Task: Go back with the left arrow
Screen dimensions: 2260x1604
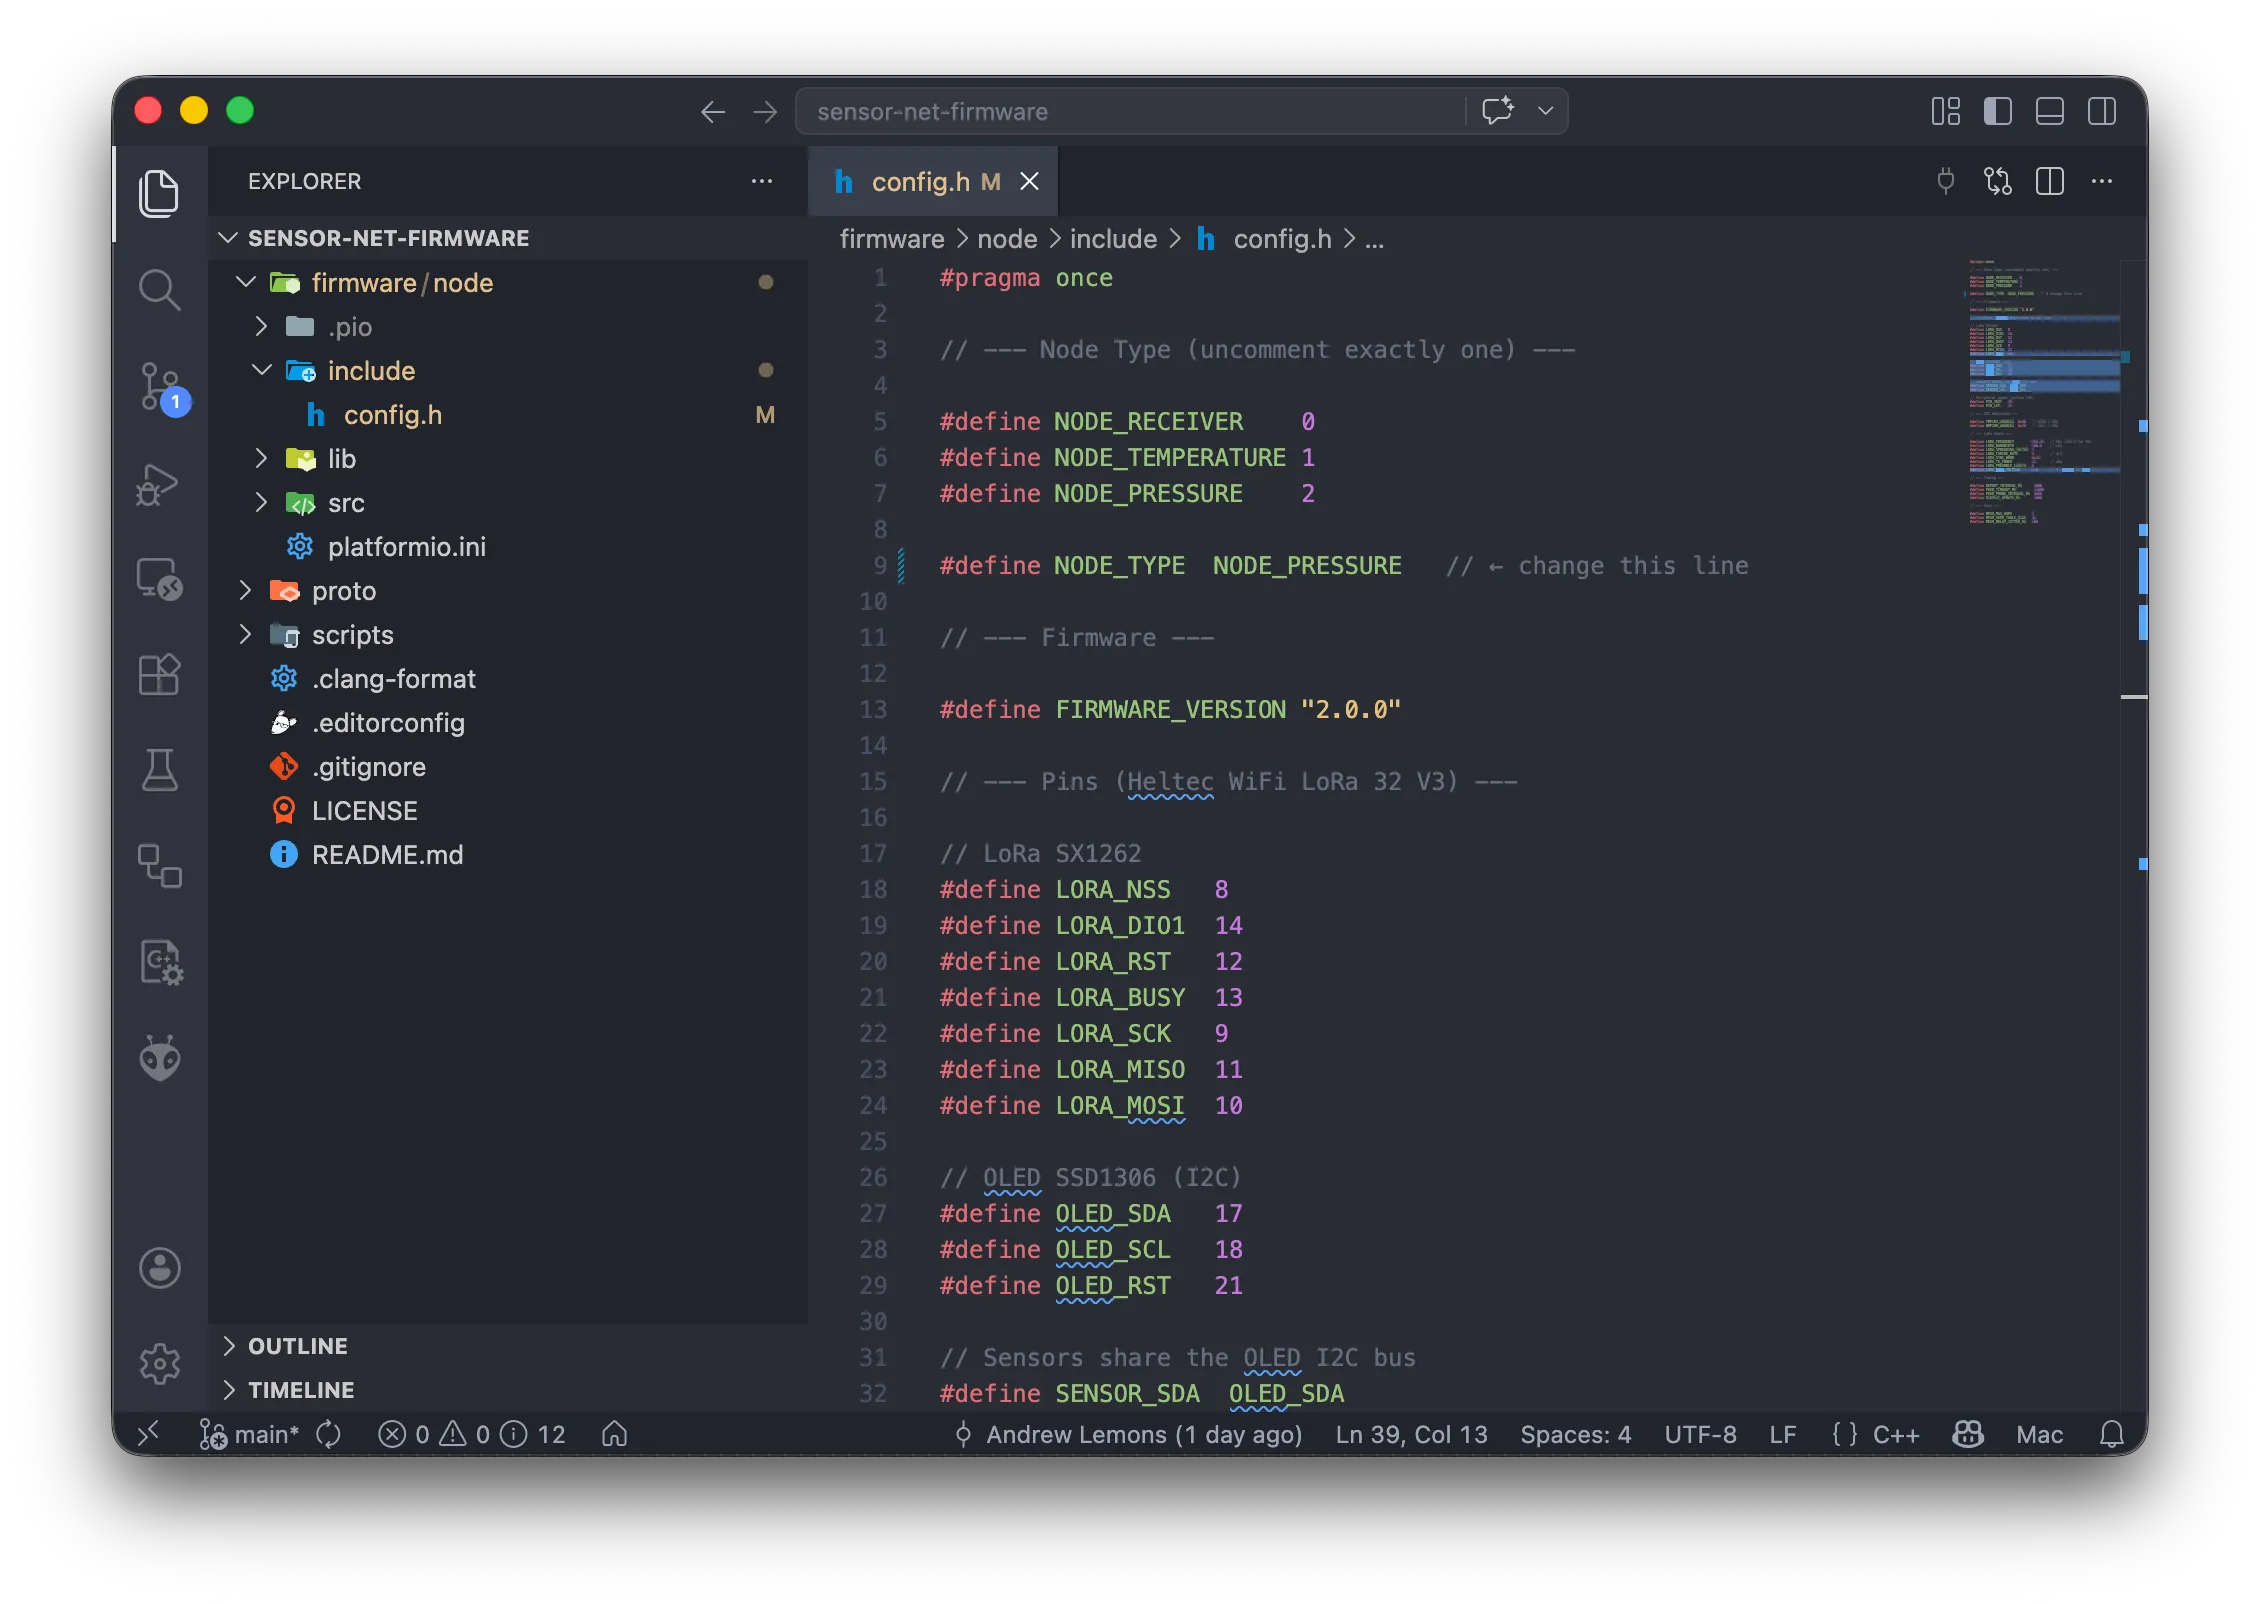Action: click(712, 111)
